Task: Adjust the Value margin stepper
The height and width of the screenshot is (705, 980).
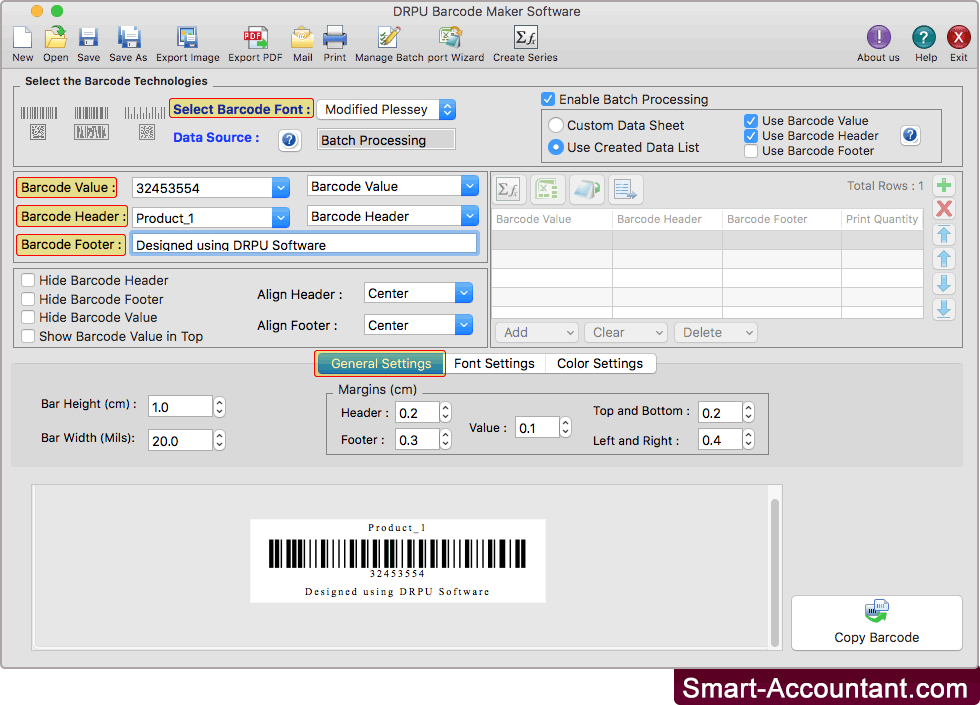Action: [565, 428]
